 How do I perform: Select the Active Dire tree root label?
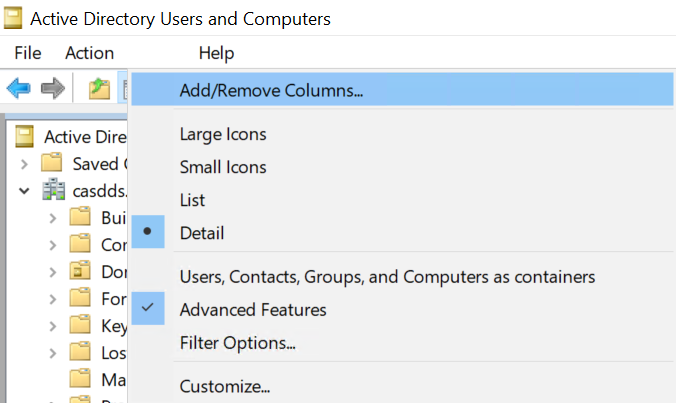click(x=85, y=137)
